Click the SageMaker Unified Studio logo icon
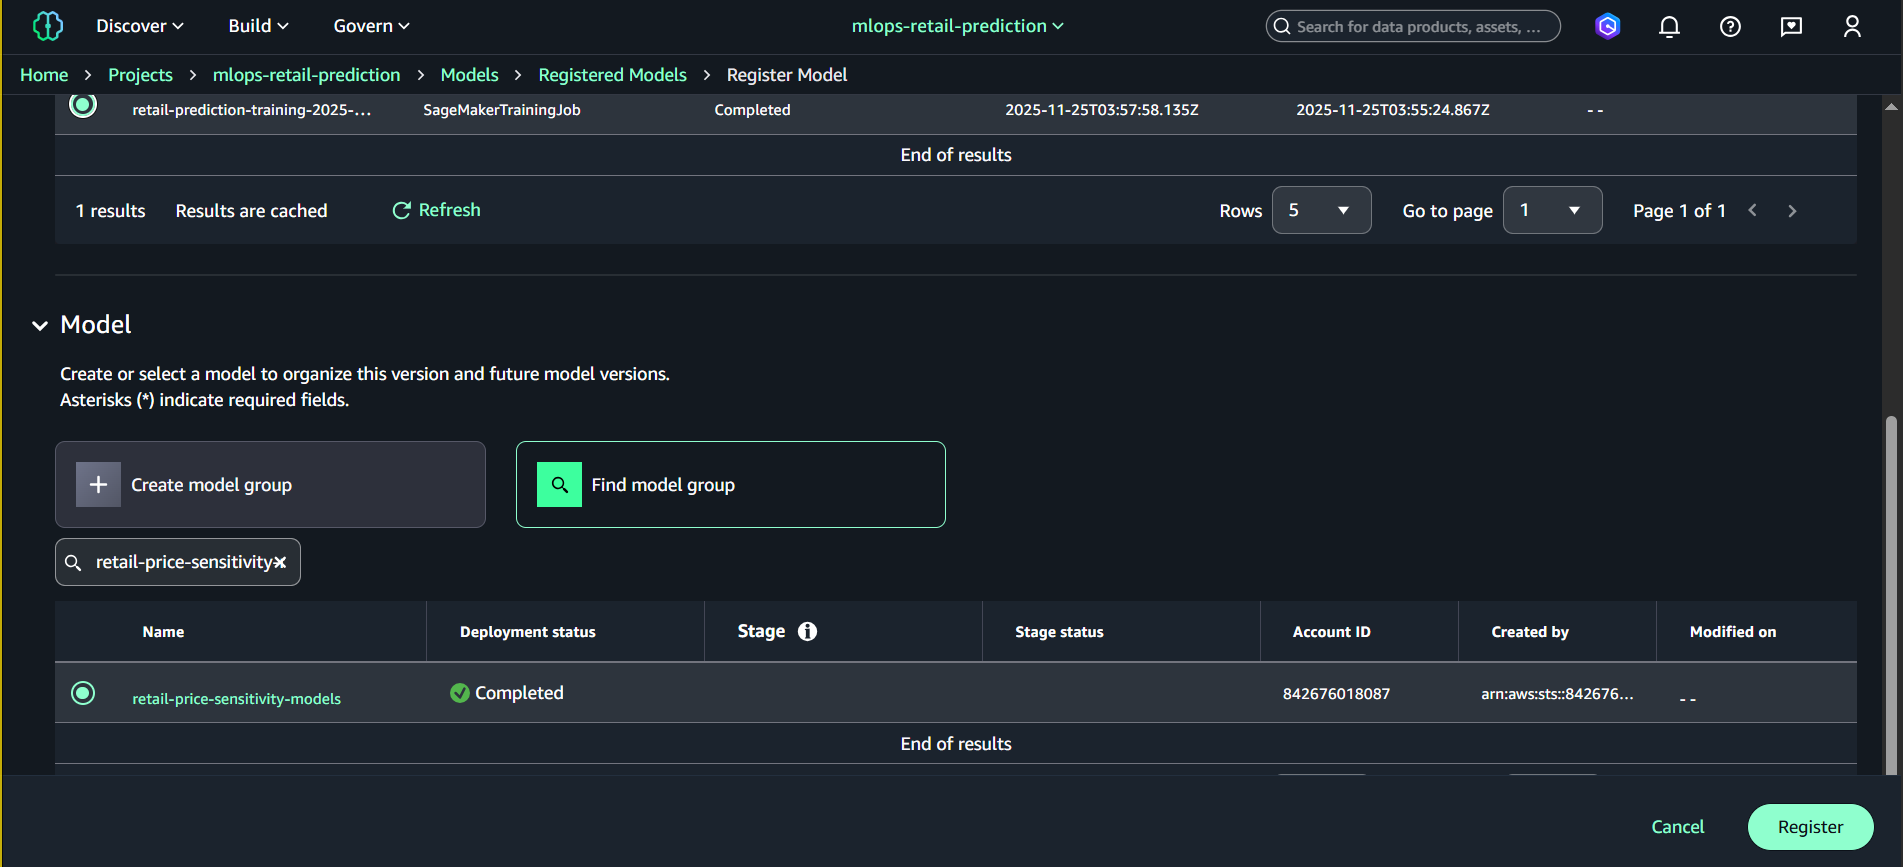Screen dimensions: 1903x867 click(47, 26)
